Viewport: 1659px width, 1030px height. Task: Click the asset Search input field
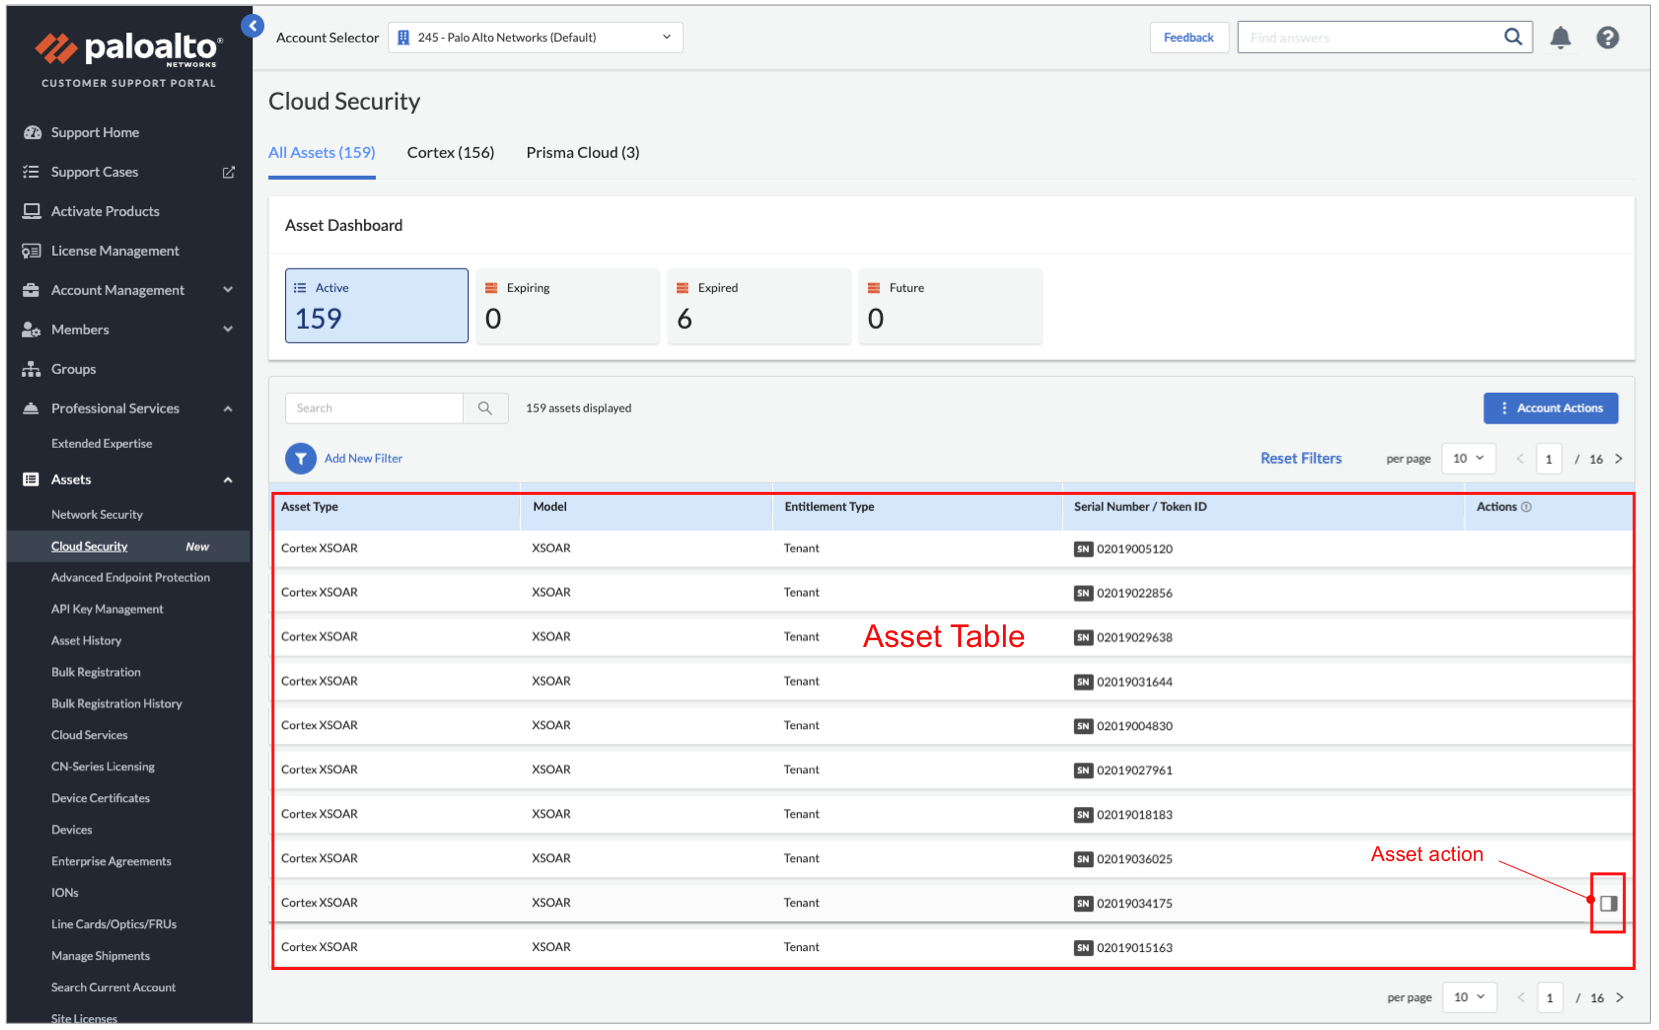[x=374, y=408]
